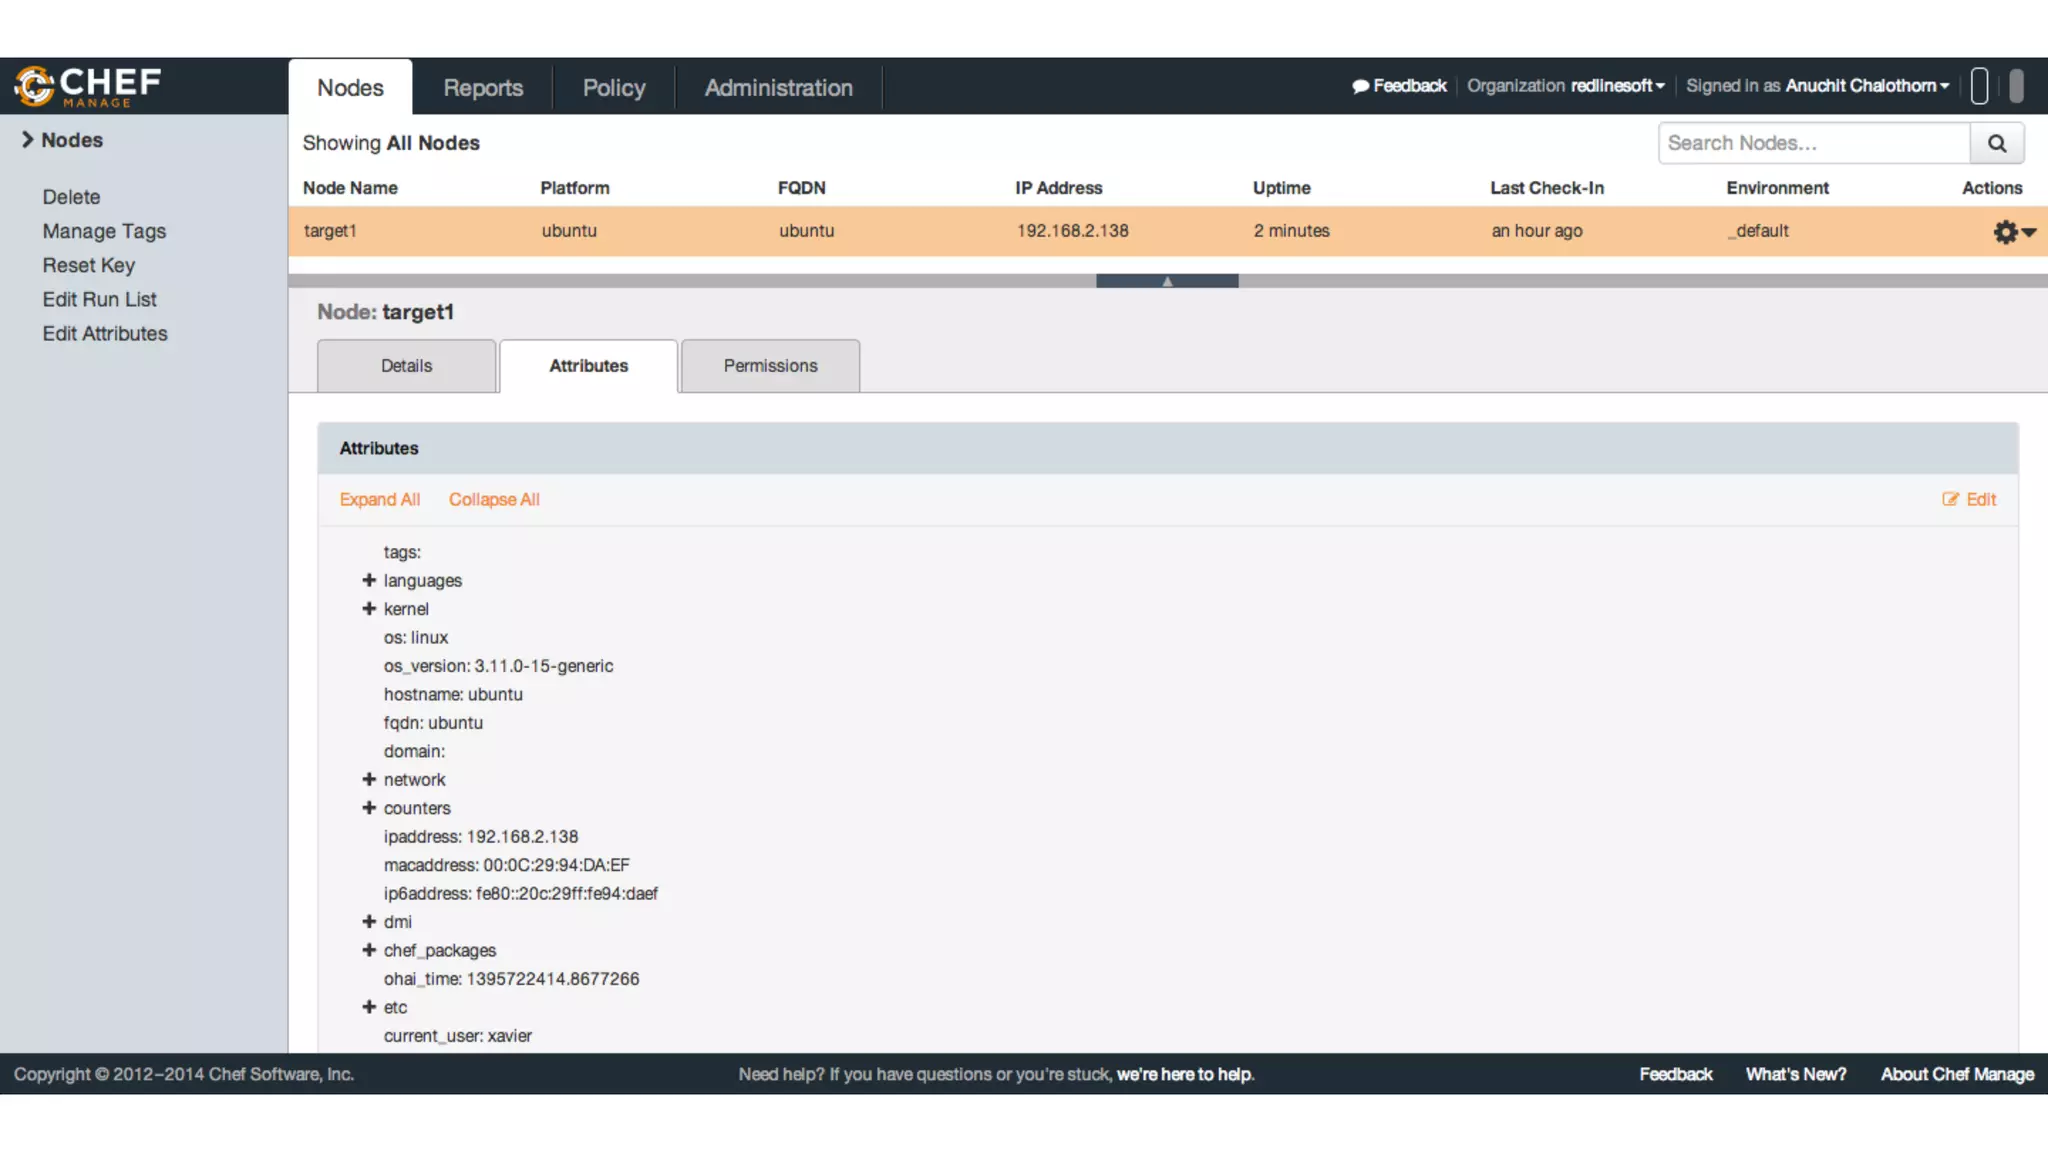Expand the etc attribute
Screen dimensions: 2048x1152
[369, 1007]
